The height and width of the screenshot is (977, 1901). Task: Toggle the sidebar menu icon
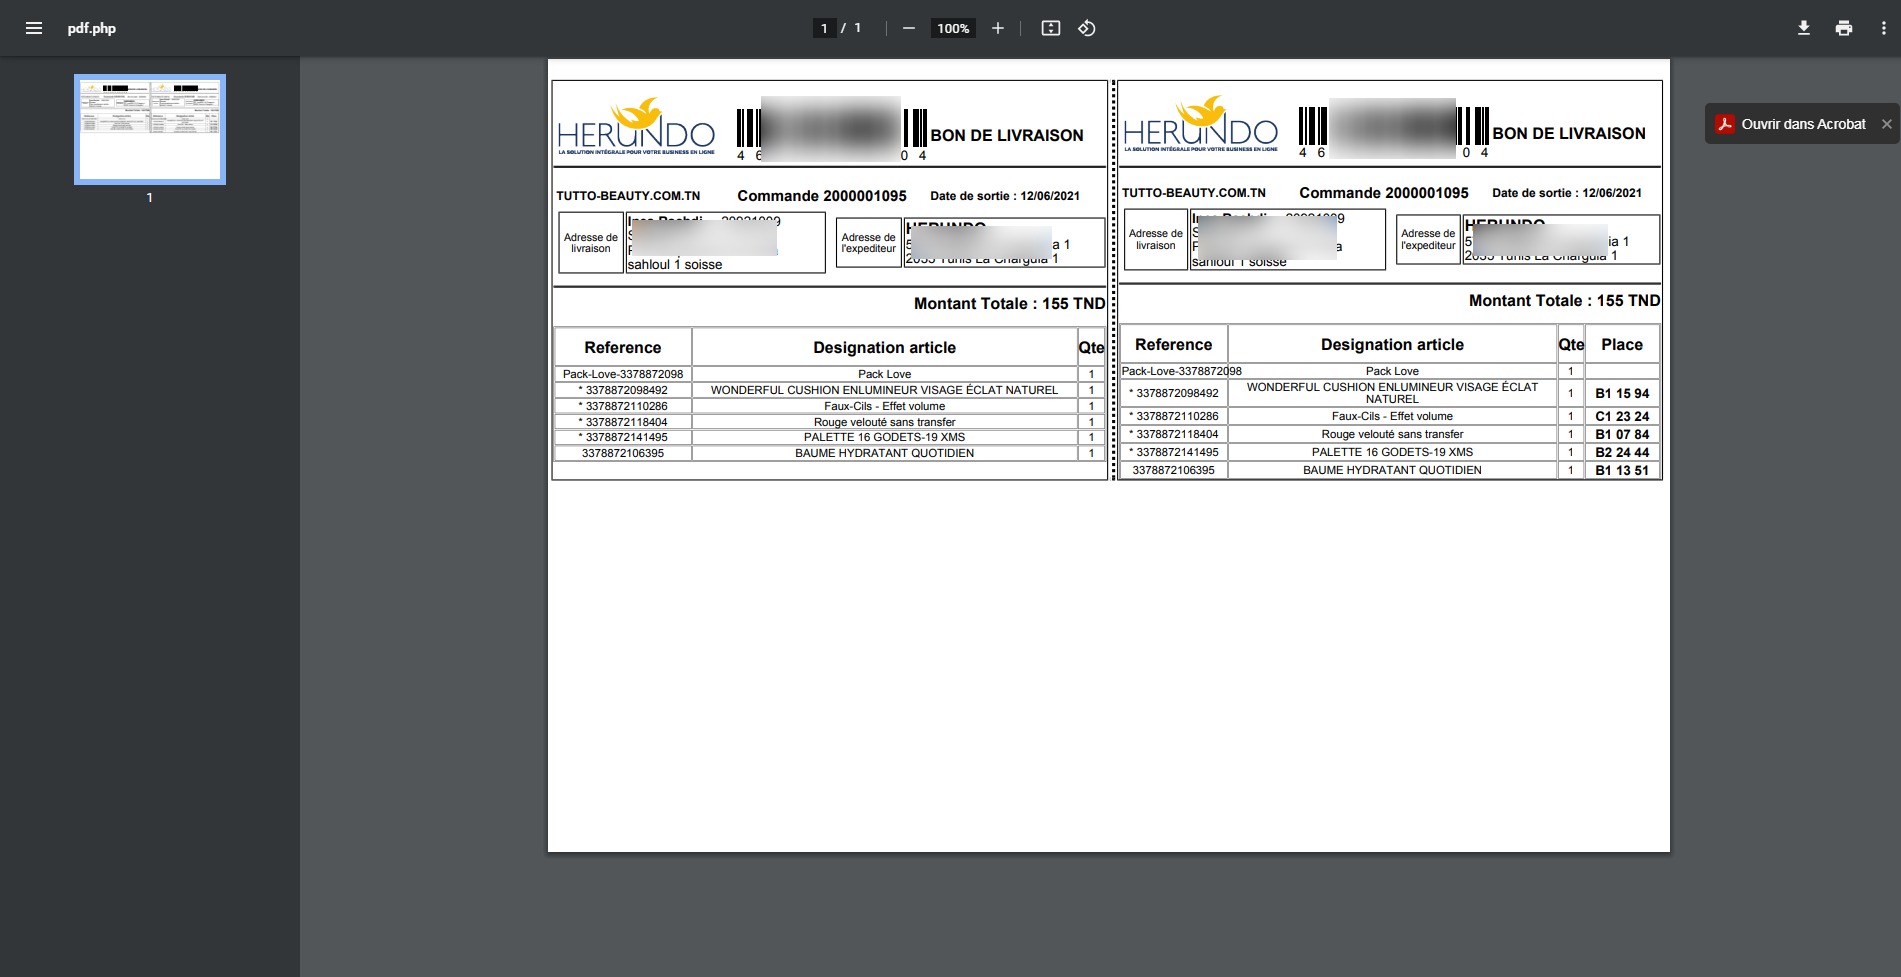click(x=34, y=28)
